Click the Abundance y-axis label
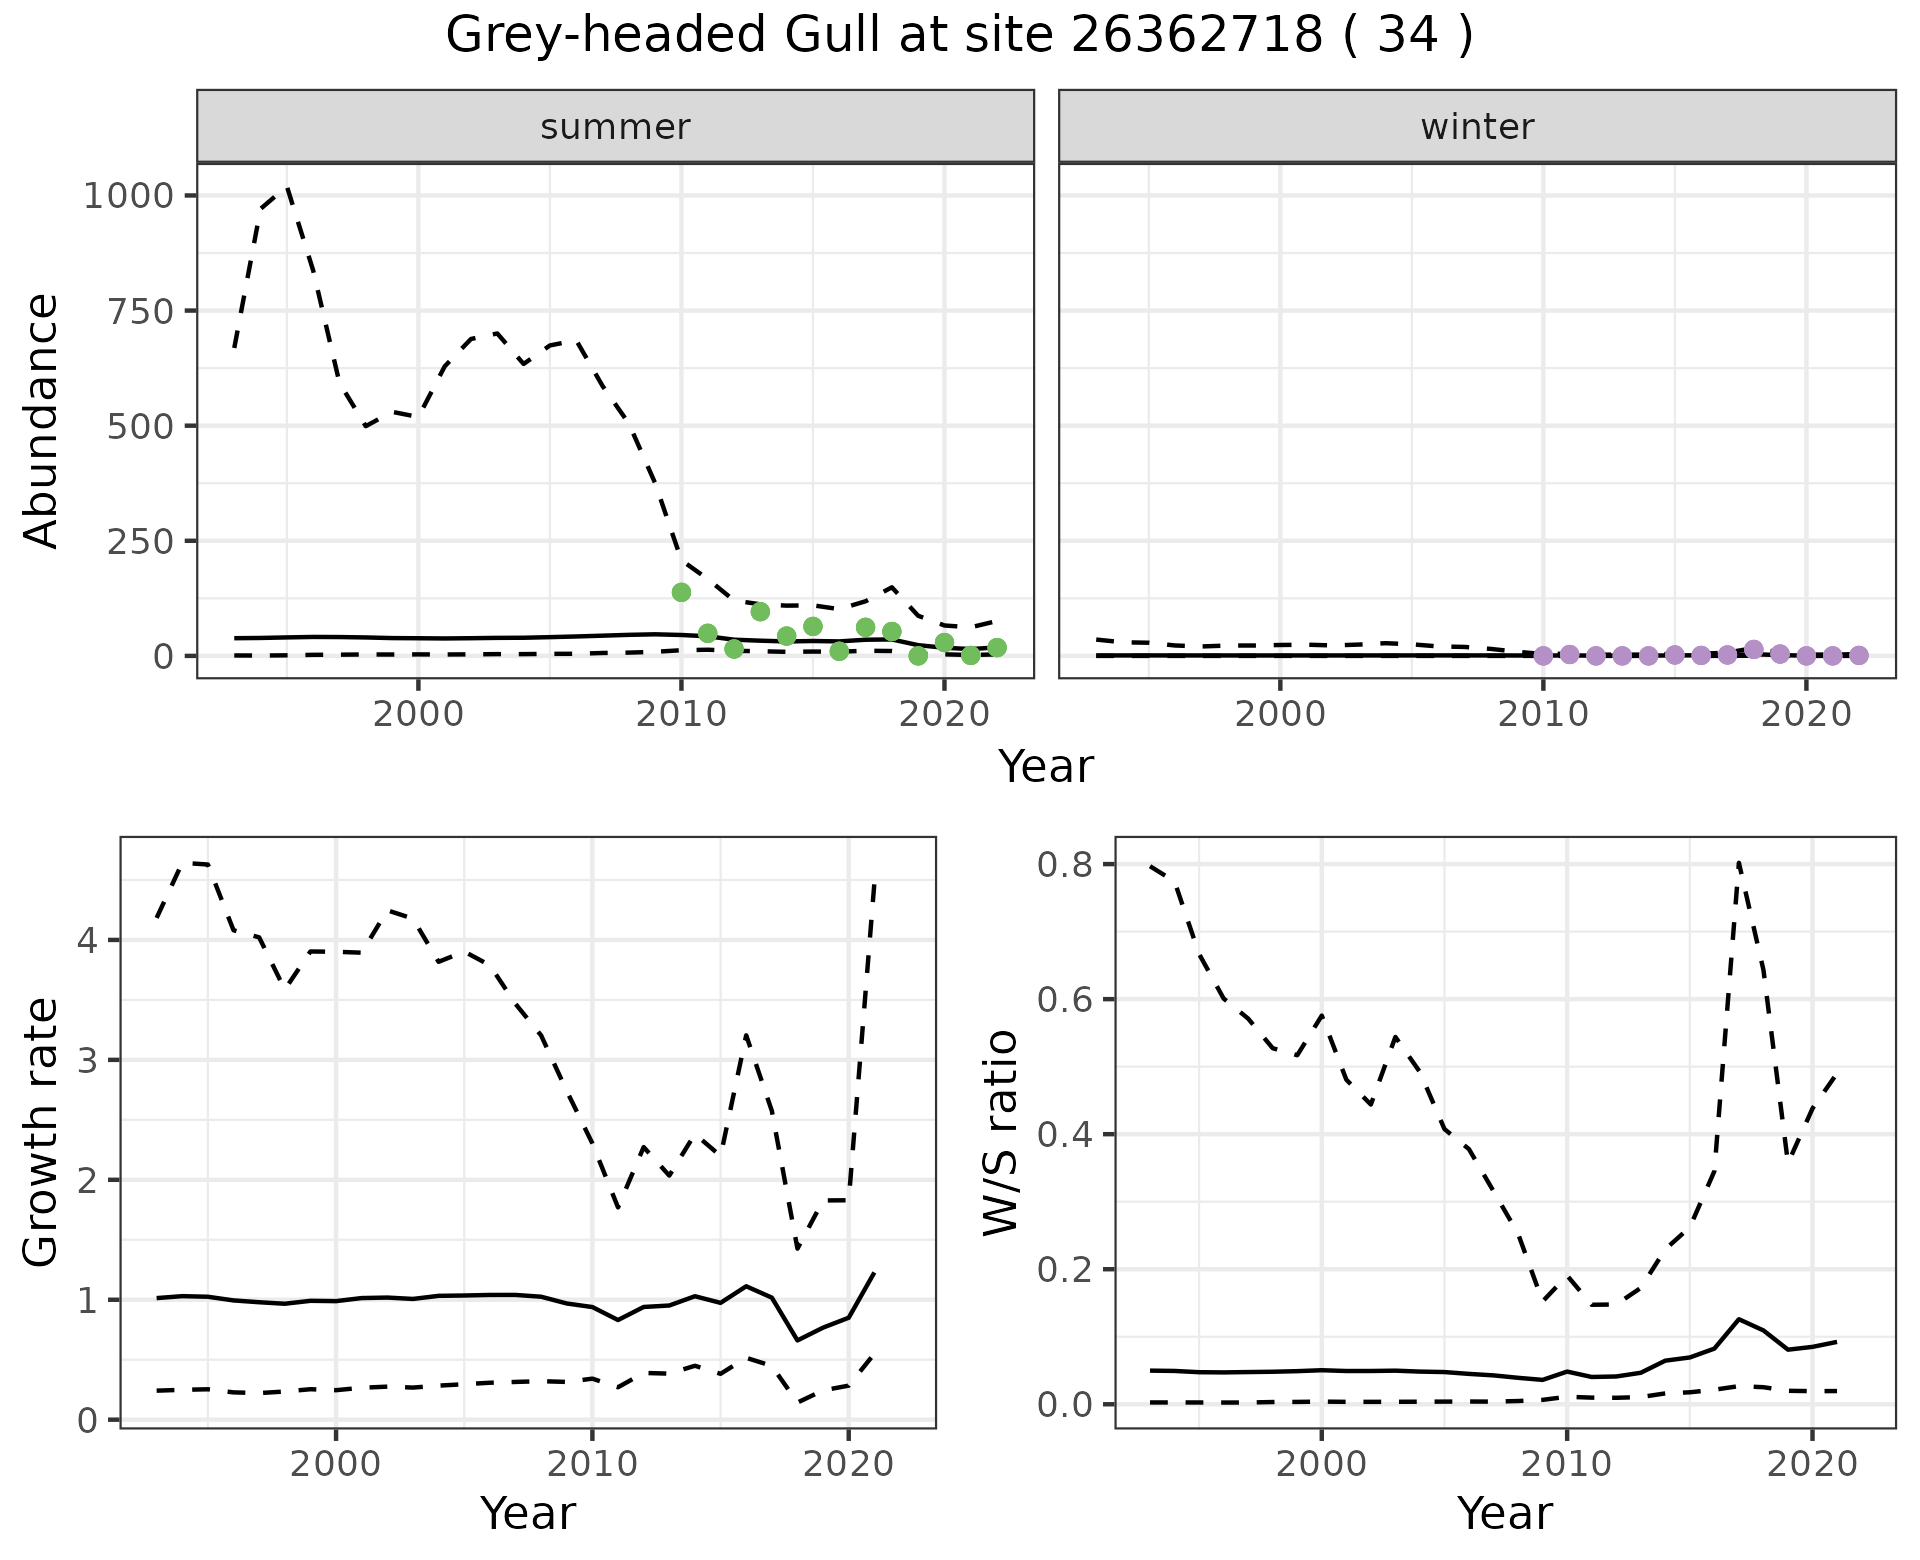 point(42,420)
